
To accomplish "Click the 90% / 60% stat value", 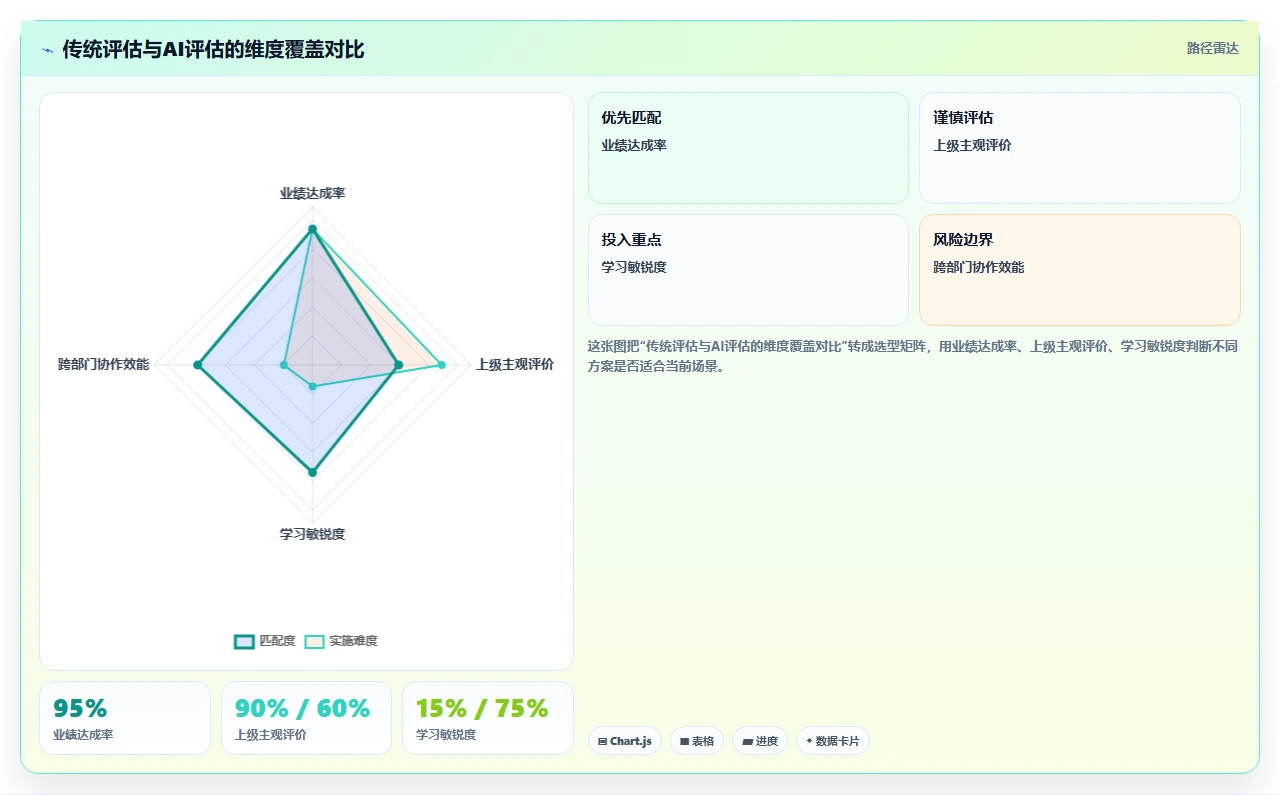I will (302, 708).
